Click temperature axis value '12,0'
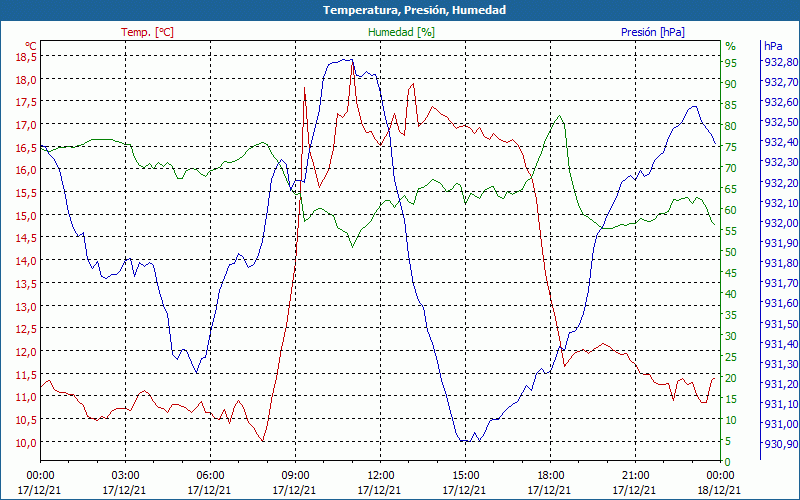 26,352
